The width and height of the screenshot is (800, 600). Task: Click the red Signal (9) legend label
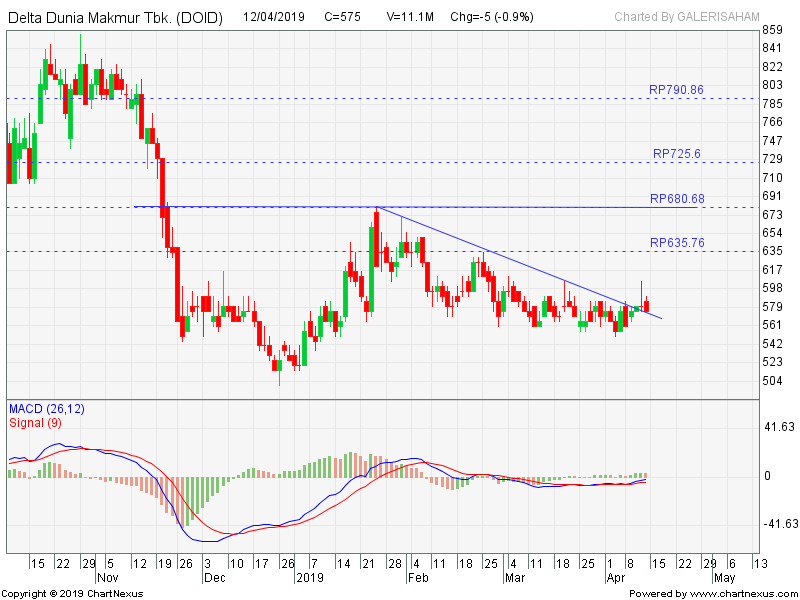(38, 422)
